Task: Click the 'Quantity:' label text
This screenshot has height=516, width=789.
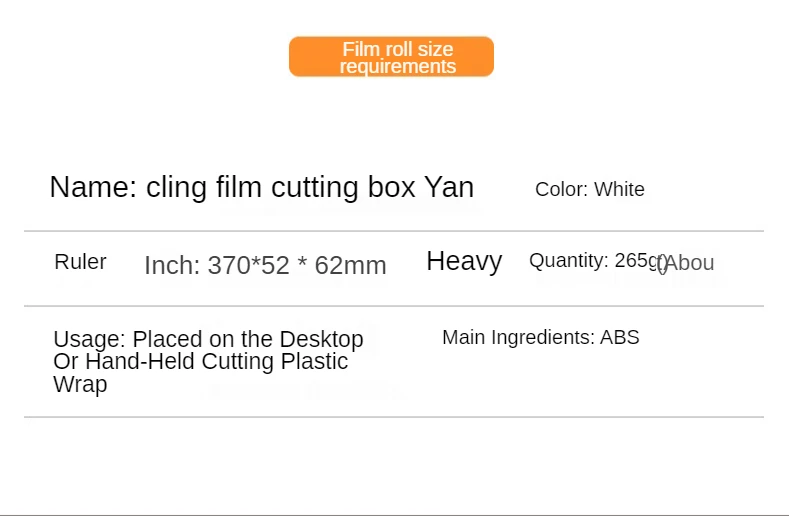Action: [568, 261]
